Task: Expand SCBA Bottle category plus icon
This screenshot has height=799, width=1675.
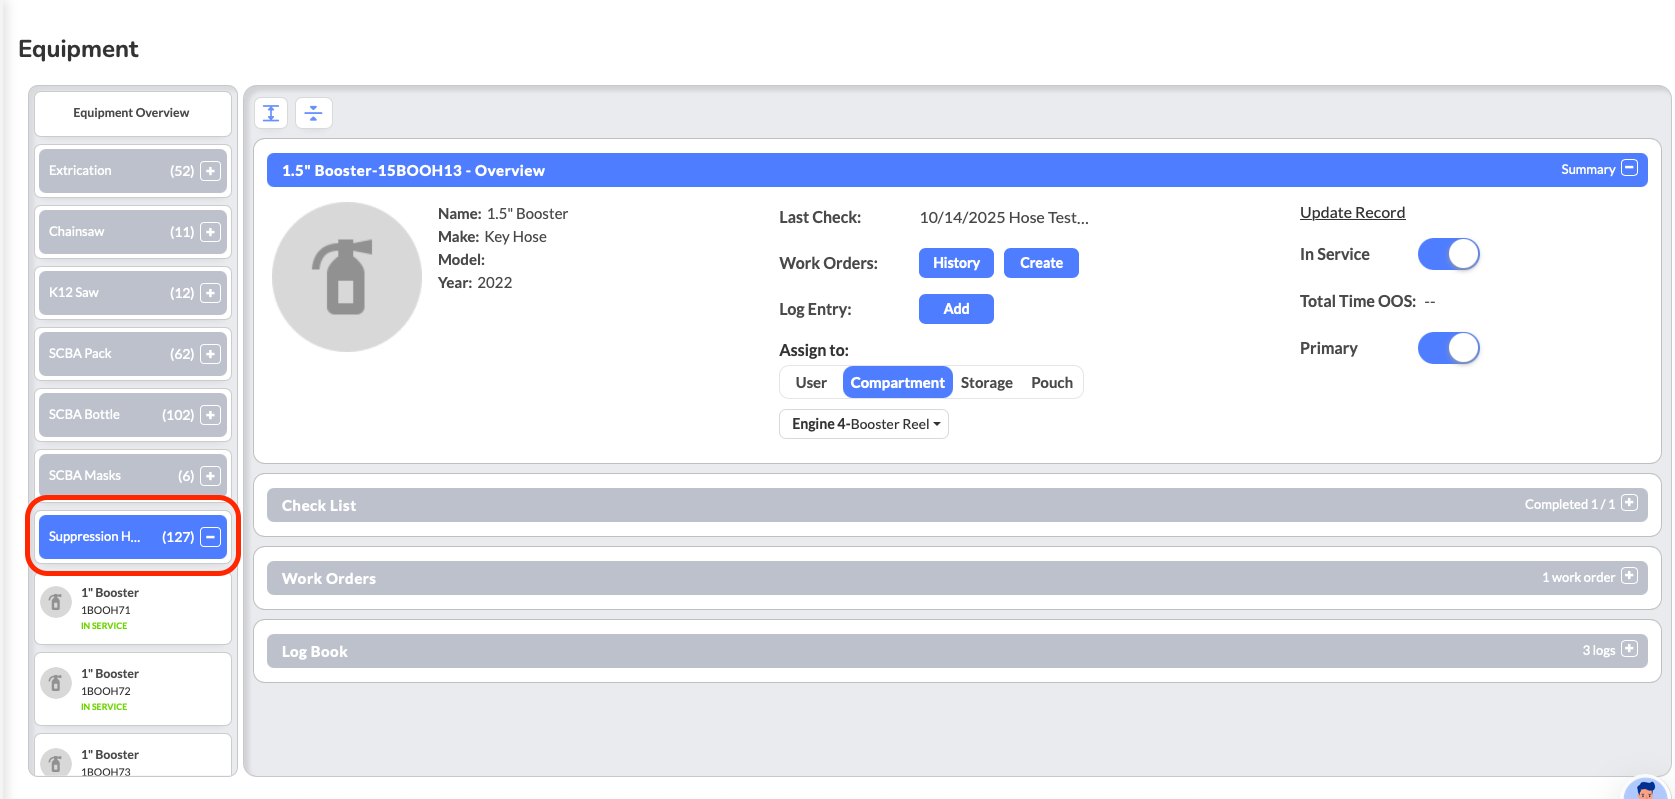Action: click(x=210, y=415)
